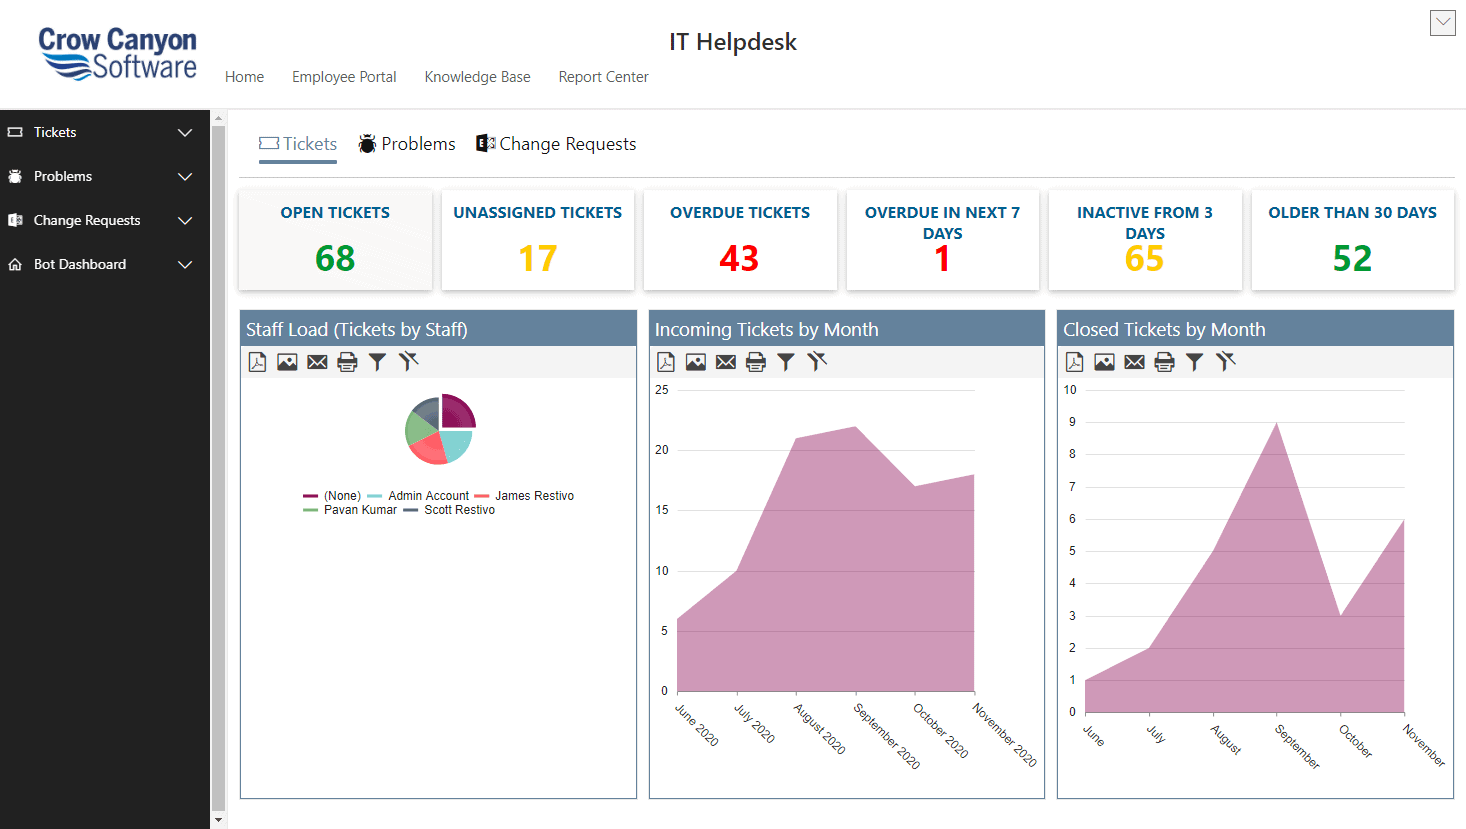1466x829 pixels.
Task: Open the Open Tickets tile
Action: tap(335, 240)
